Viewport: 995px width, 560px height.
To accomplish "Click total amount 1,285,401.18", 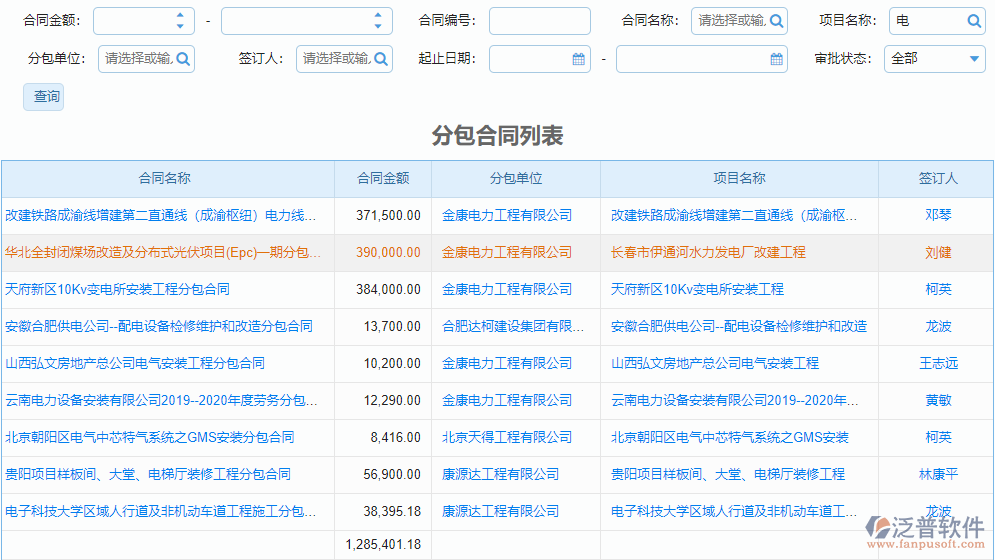I will 383,545.
